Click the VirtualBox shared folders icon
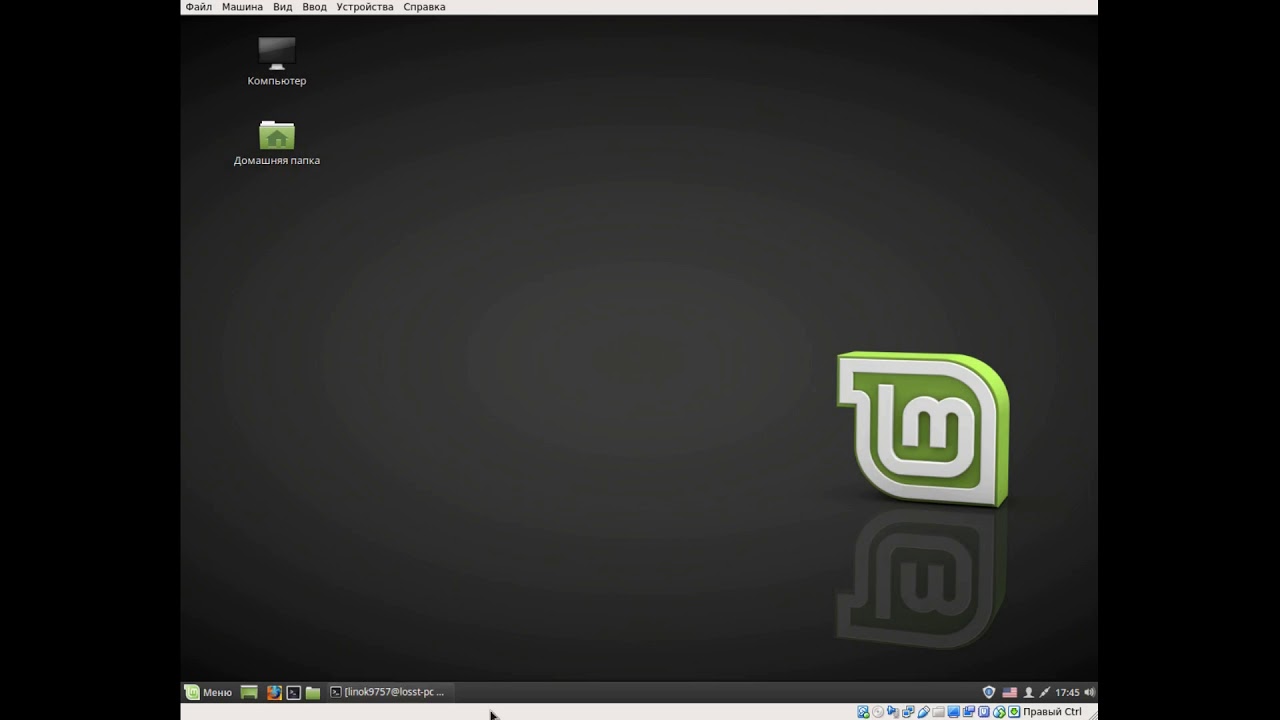1280x720 pixels. click(938, 712)
